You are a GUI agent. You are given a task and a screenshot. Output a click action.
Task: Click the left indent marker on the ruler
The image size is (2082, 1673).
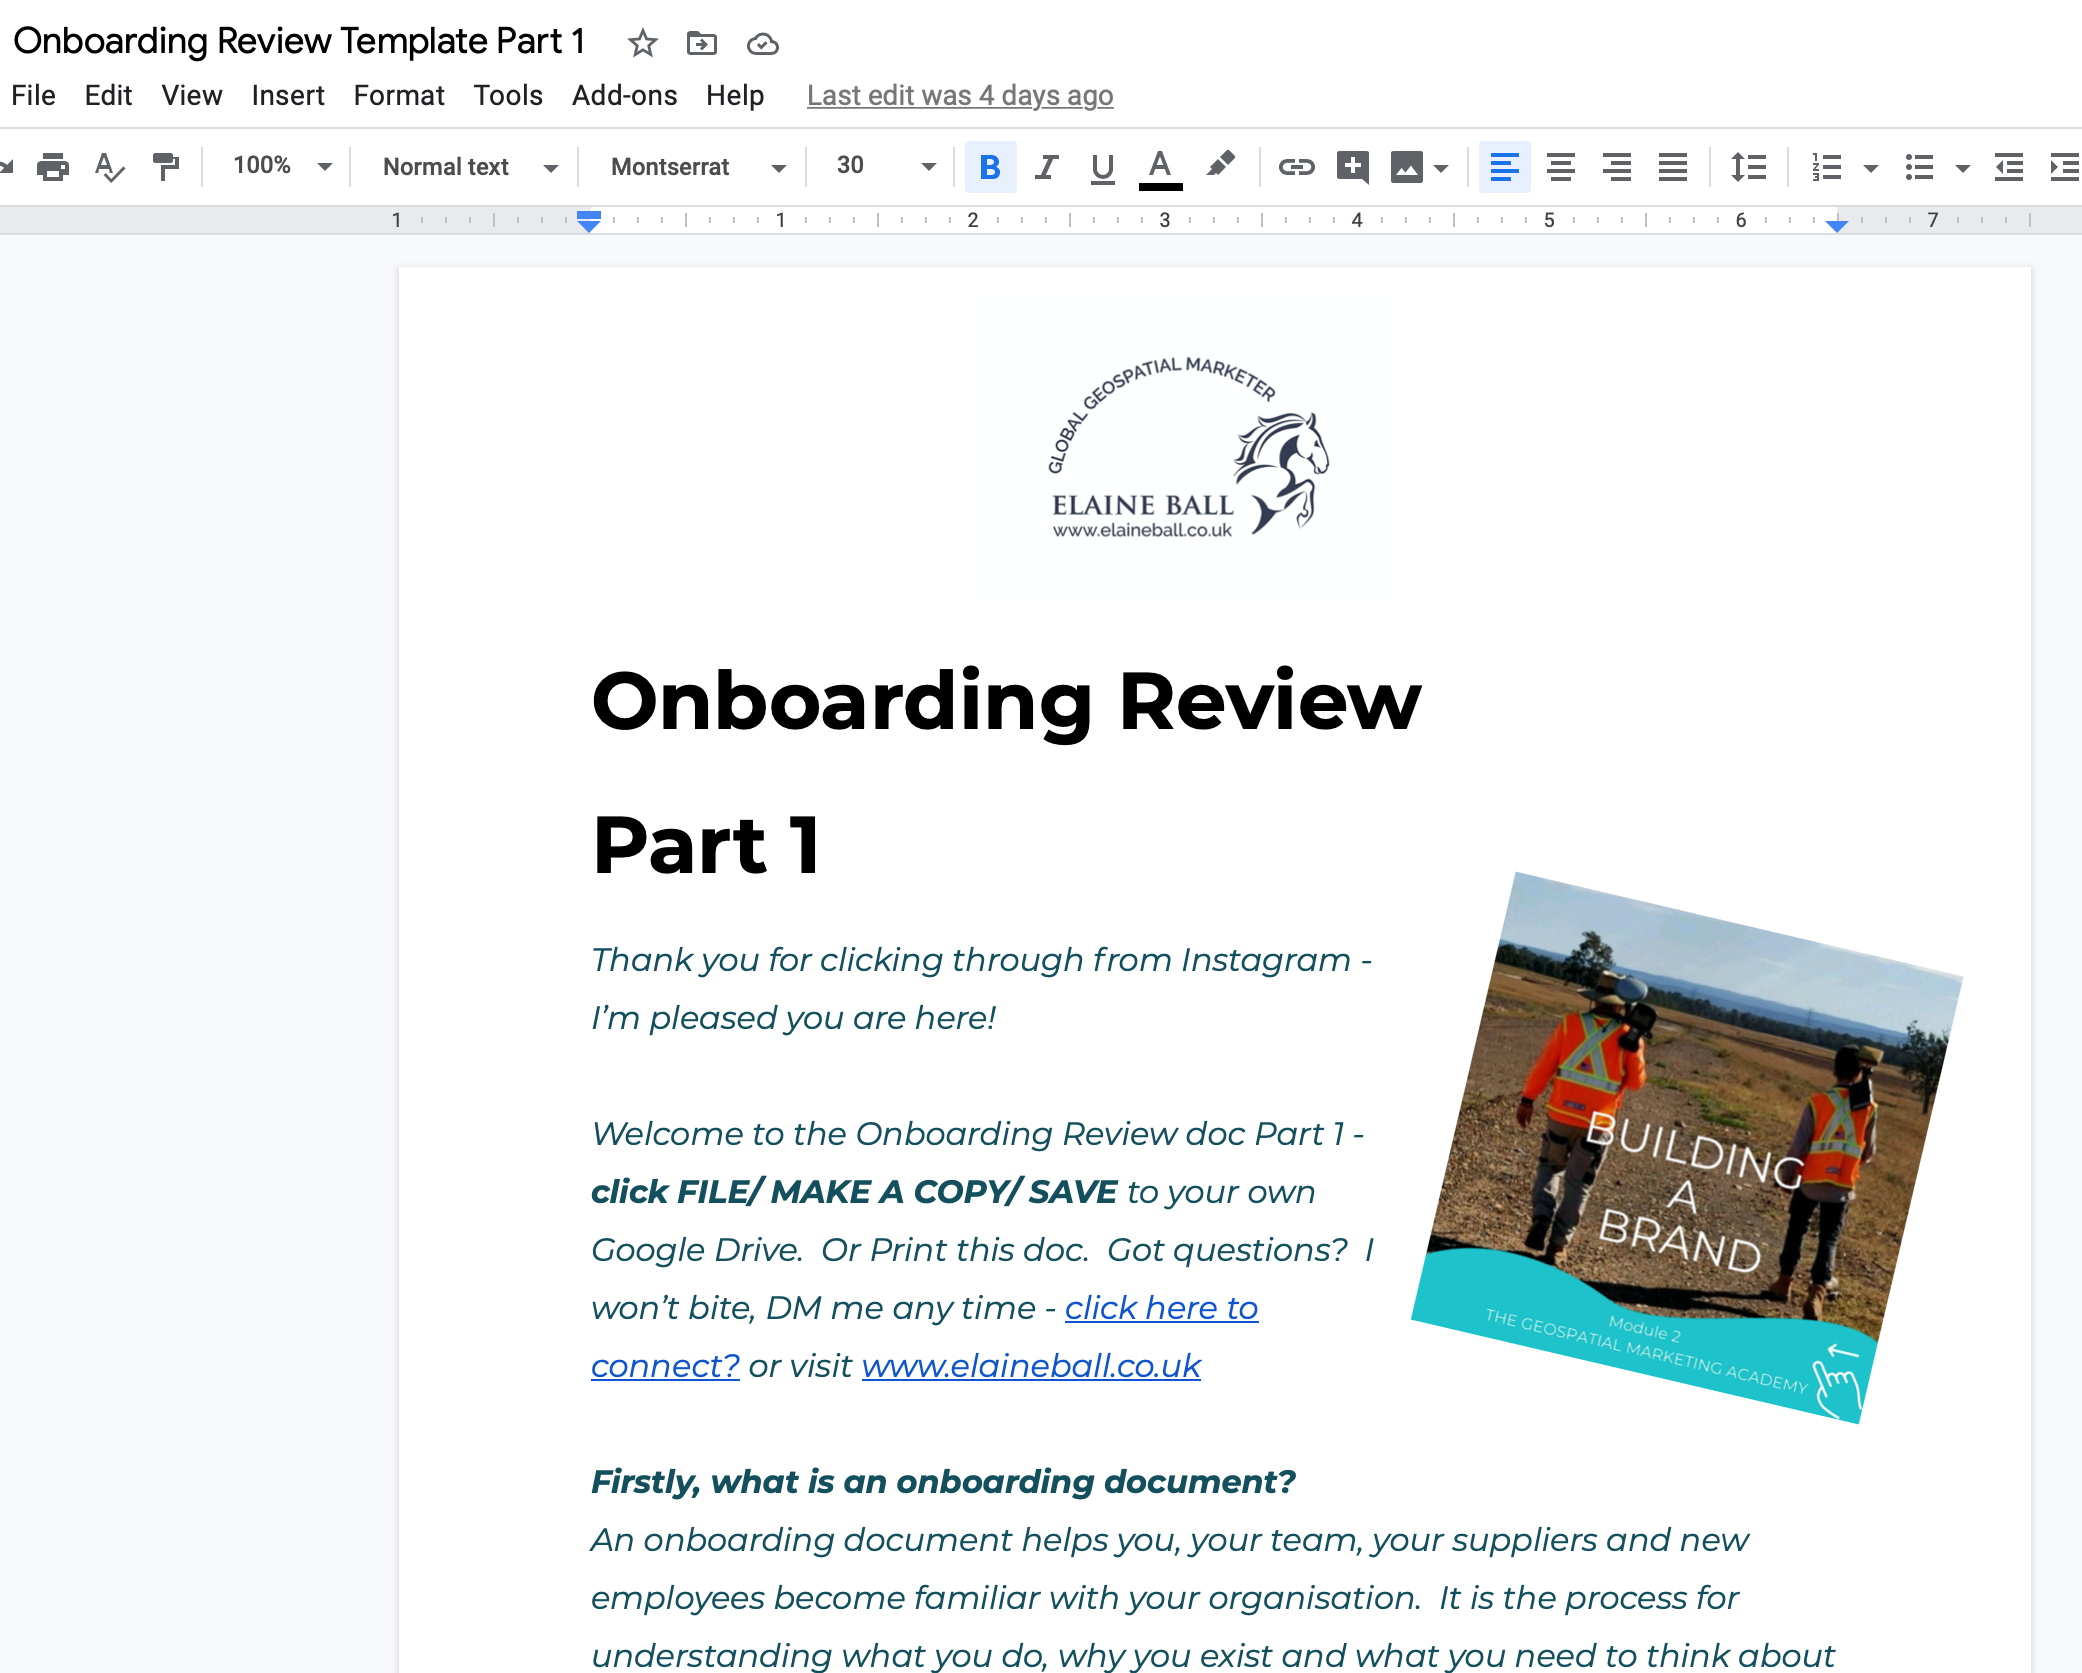(x=589, y=221)
